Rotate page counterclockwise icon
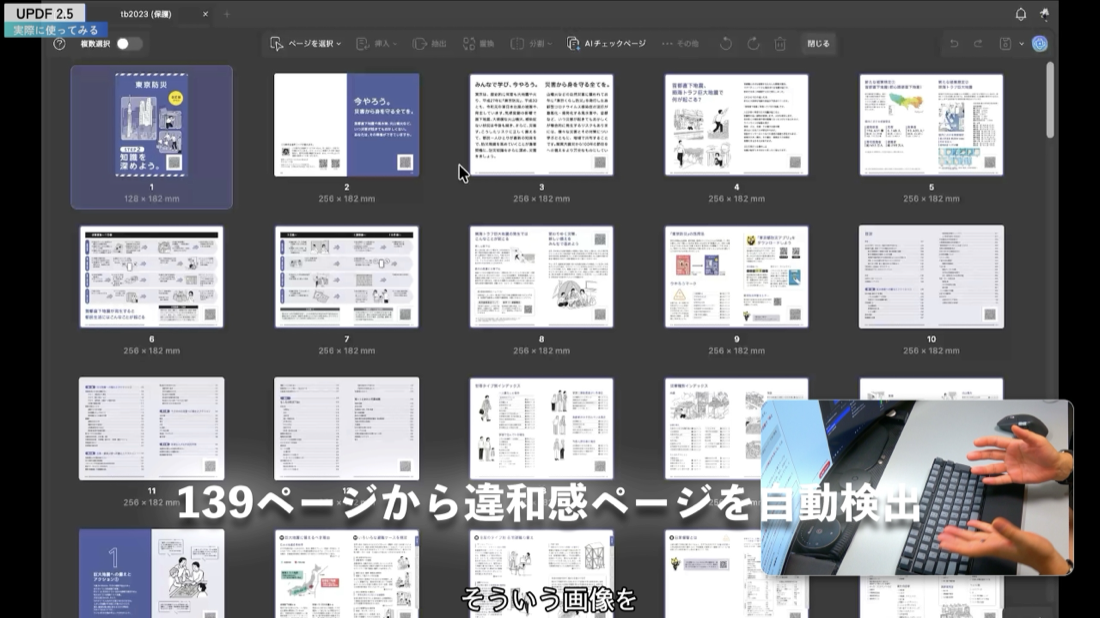Screen dimensions: 1100x618 coord(726,43)
